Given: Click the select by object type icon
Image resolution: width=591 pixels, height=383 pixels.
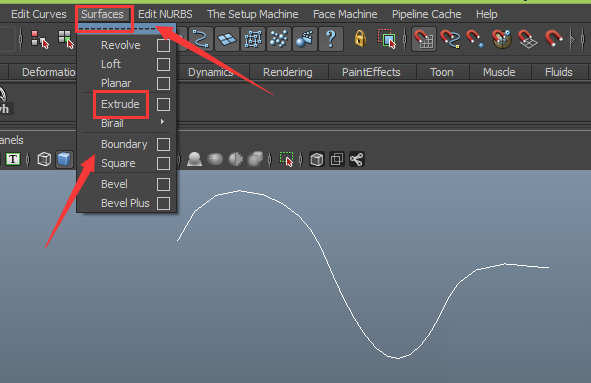Looking at the screenshot, I should click(x=66, y=39).
